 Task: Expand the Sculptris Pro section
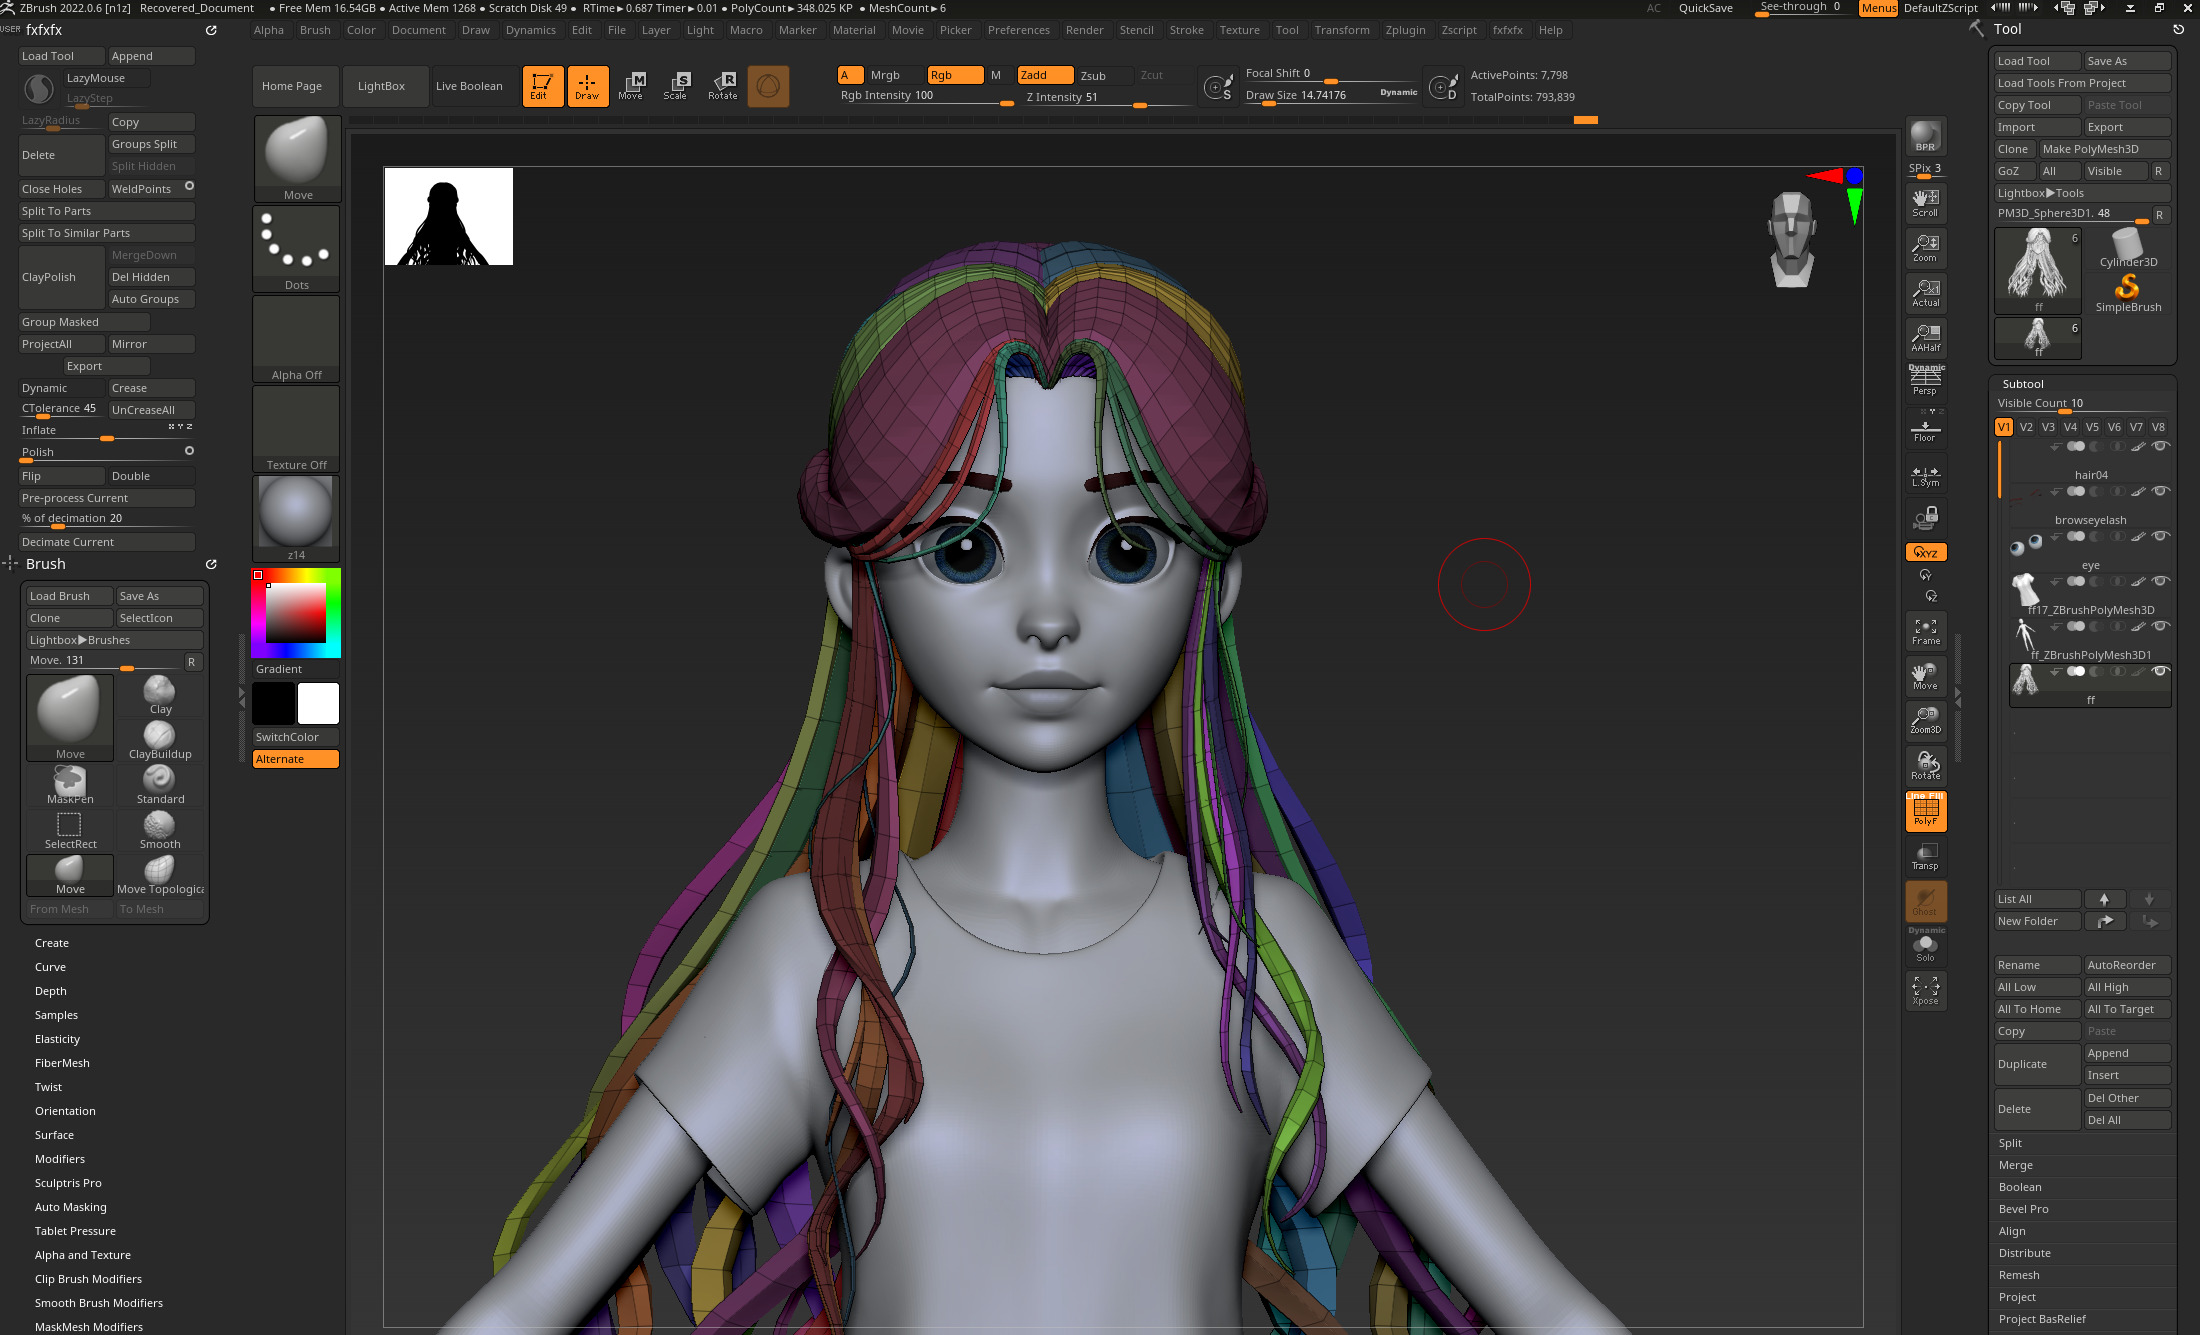[68, 1183]
